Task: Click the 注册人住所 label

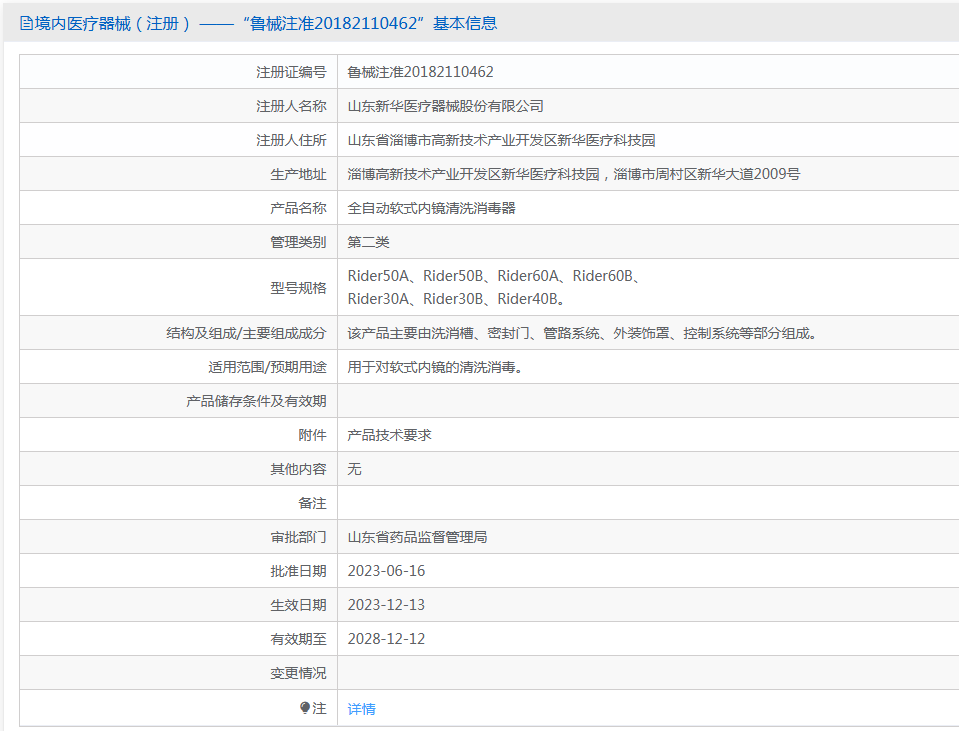Action: click(291, 140)
